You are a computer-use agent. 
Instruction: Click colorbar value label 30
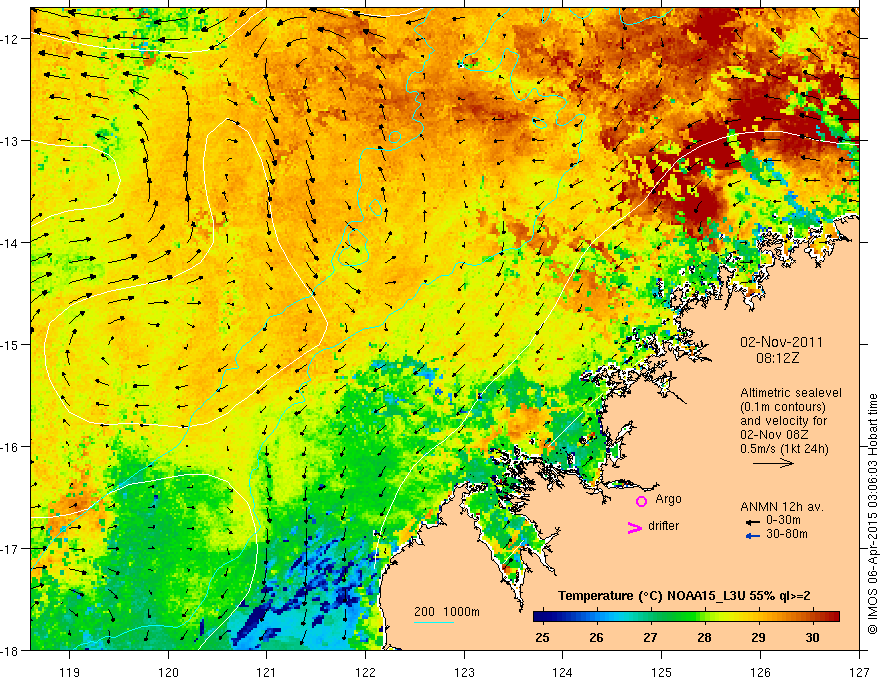[x=812, y=637]
